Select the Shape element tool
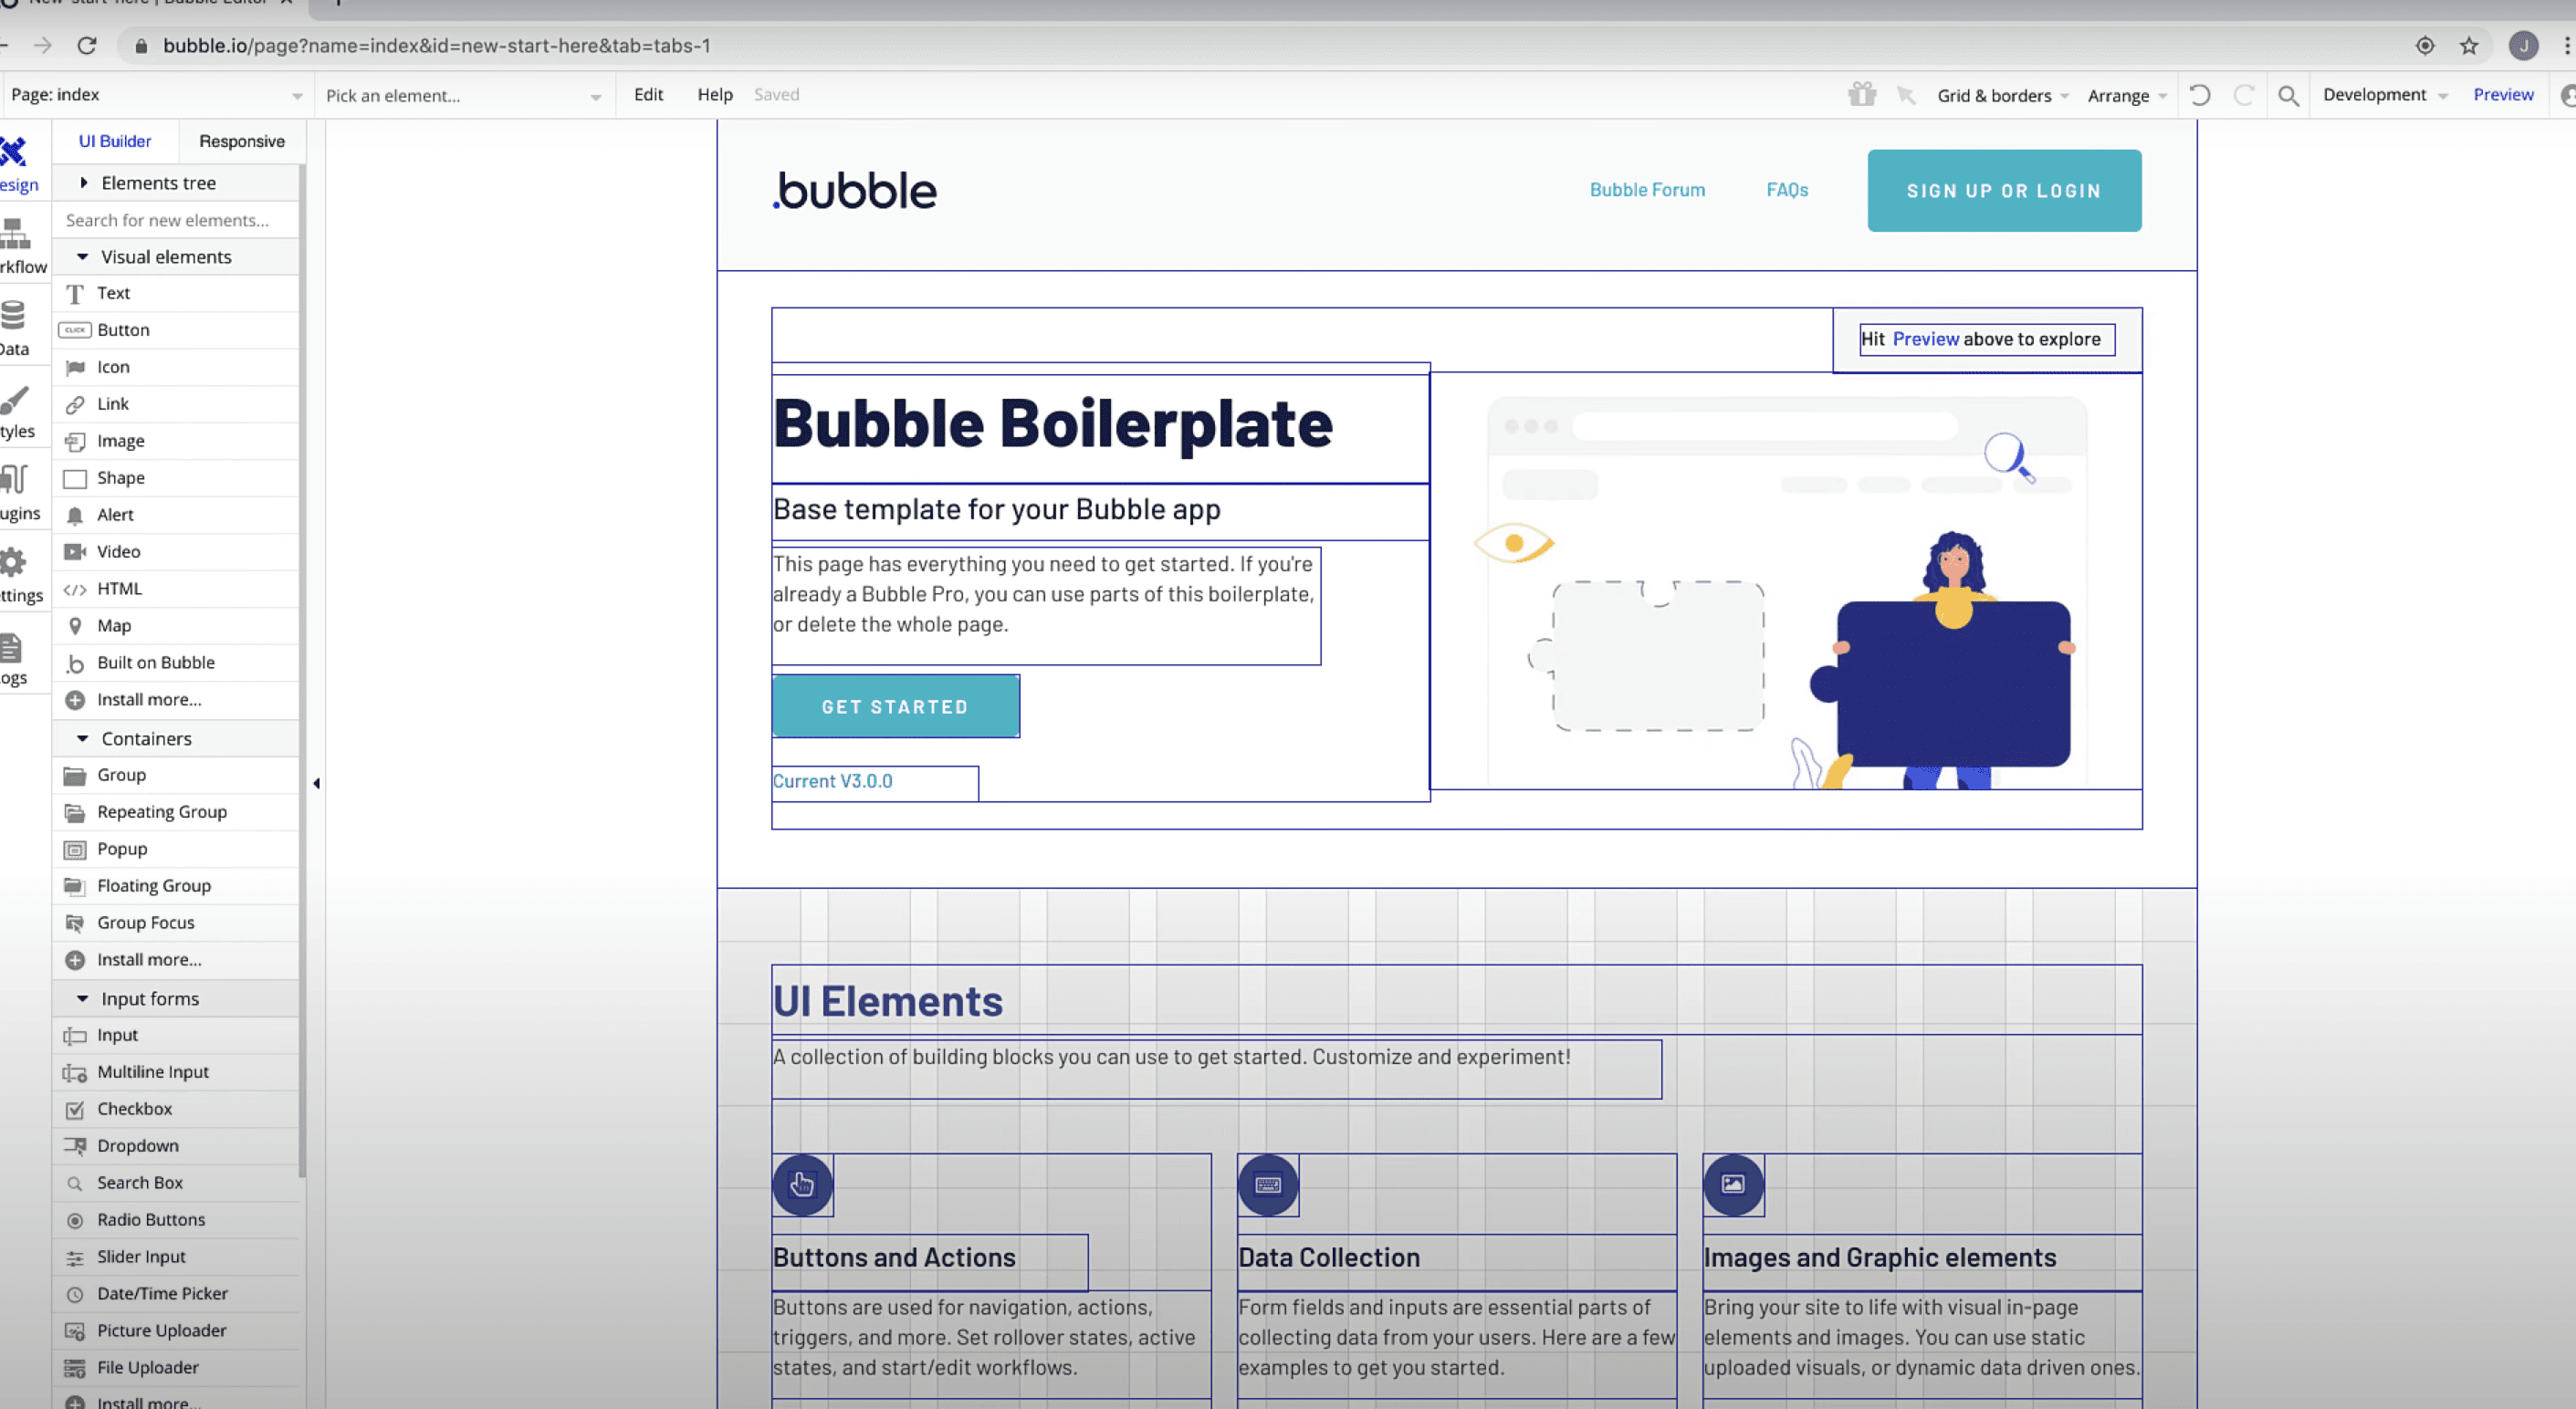This screenshot has width=2576, height=1409. [176, 478]
